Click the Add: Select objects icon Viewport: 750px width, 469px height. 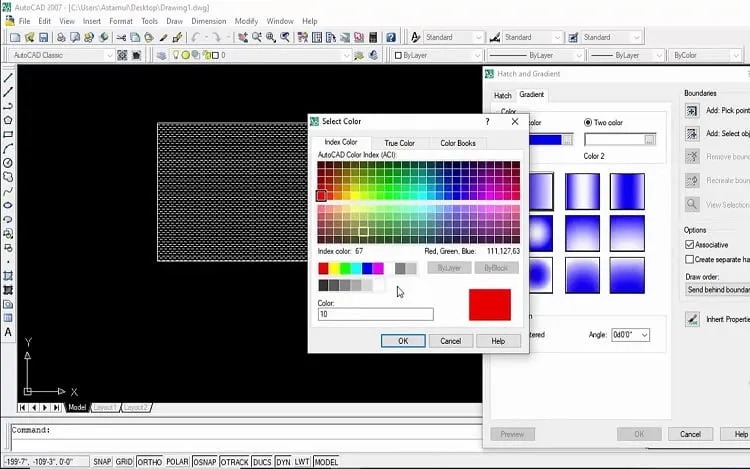click(692, 134)
